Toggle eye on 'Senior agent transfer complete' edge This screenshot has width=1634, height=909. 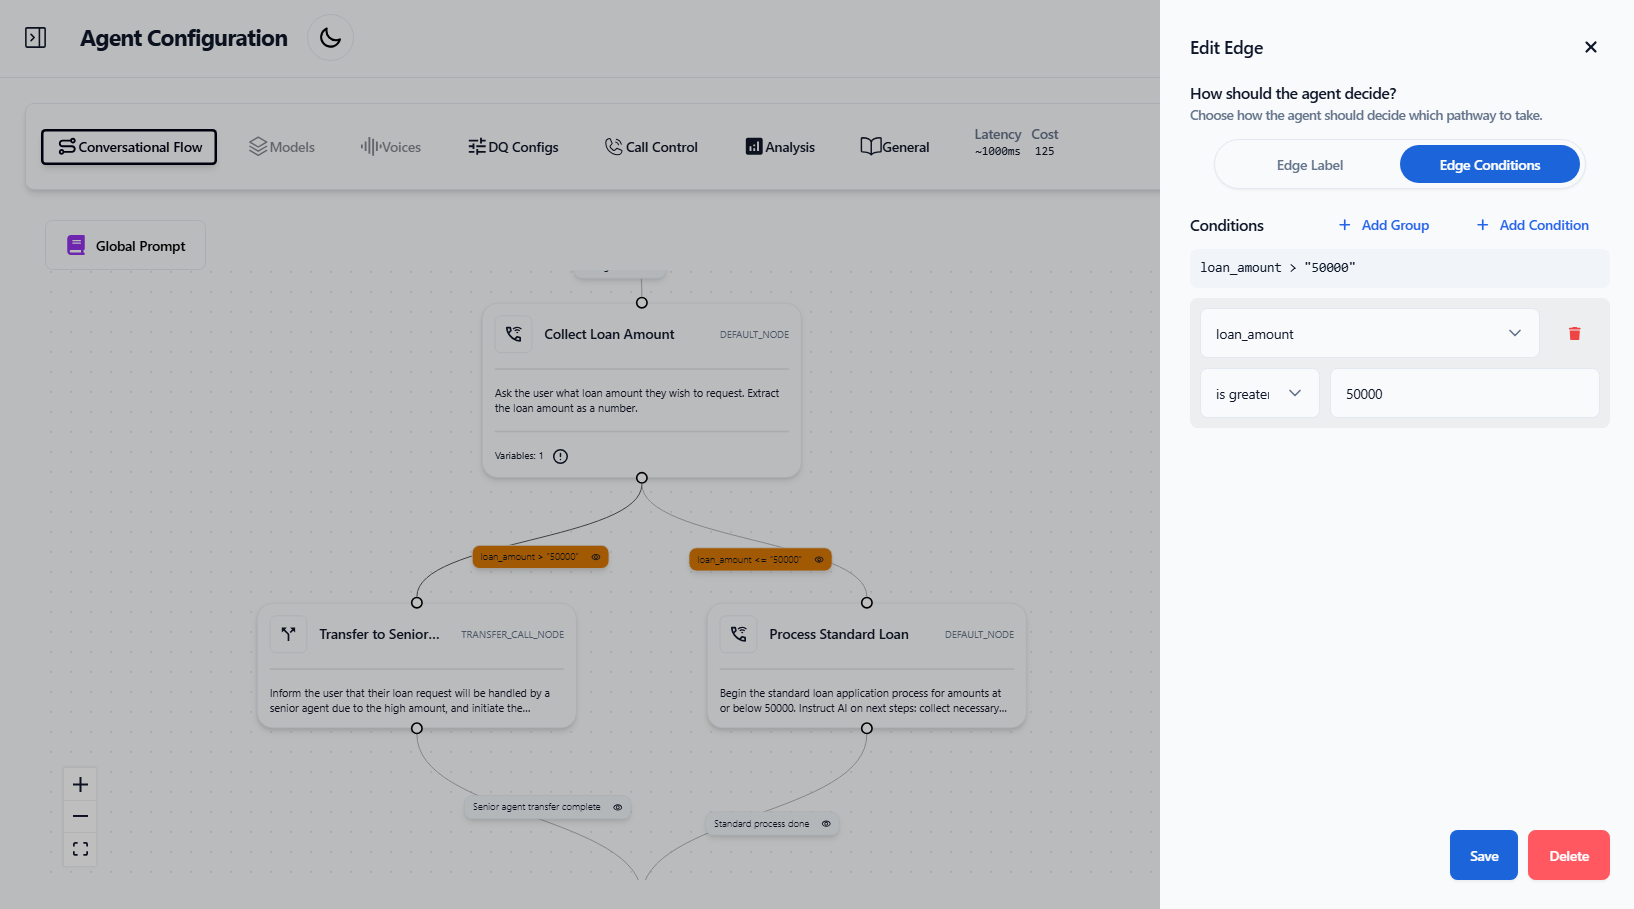tap(617, 807)
